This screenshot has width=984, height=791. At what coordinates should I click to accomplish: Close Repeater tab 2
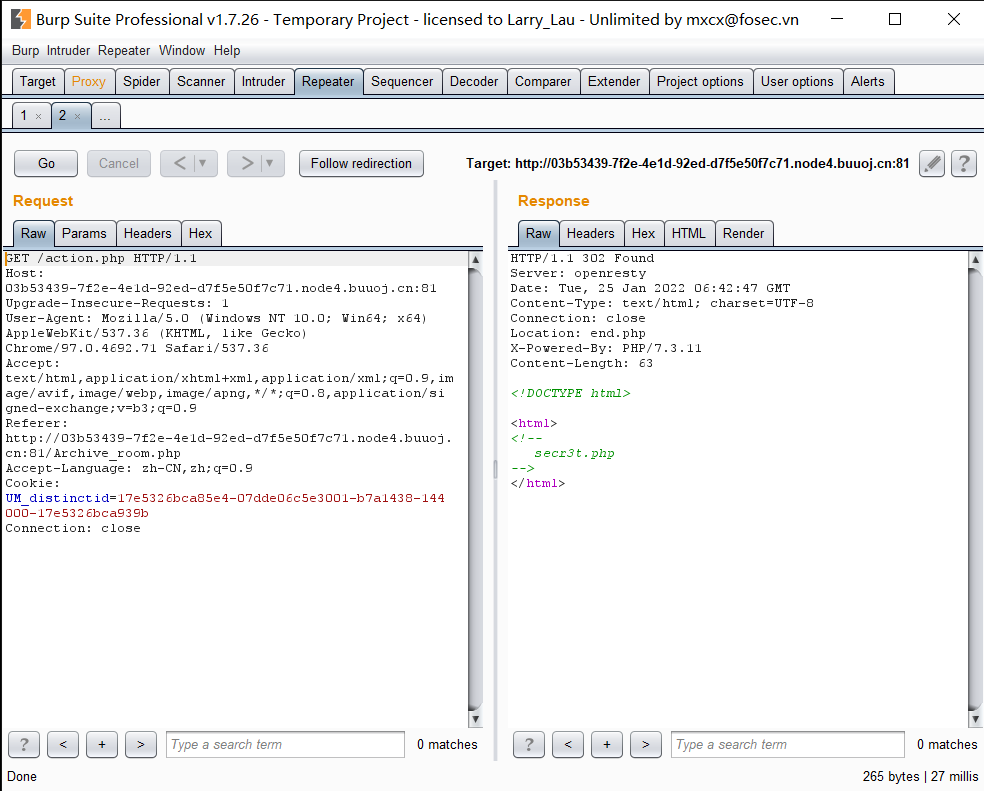pos(78,117)
